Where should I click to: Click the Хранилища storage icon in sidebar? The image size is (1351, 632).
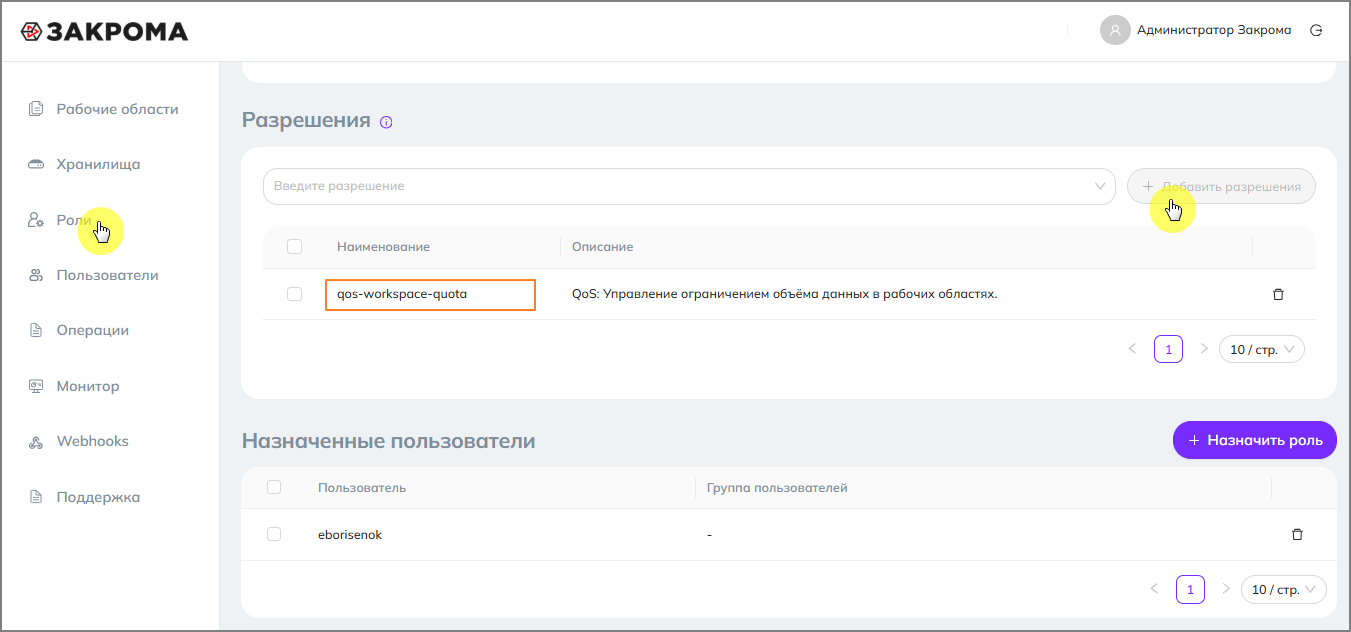36,164
